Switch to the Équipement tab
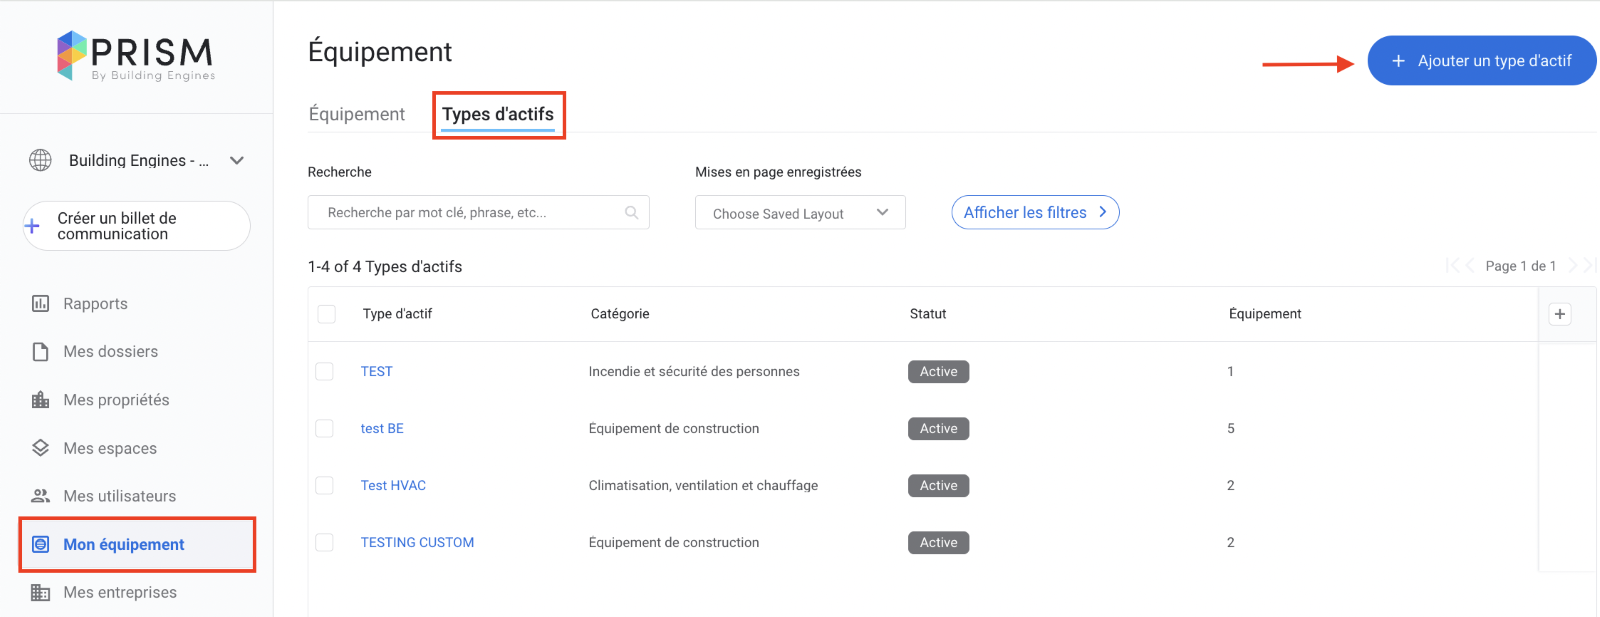Screen dimensions: 1600x617 tap(357, 114)
